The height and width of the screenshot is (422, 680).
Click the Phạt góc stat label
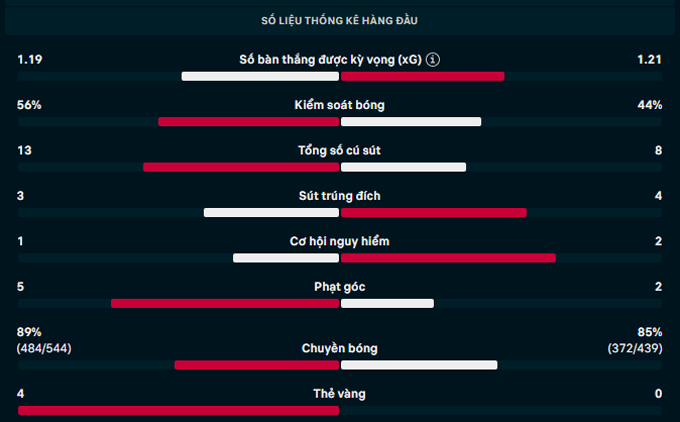(x=340, y=287)
